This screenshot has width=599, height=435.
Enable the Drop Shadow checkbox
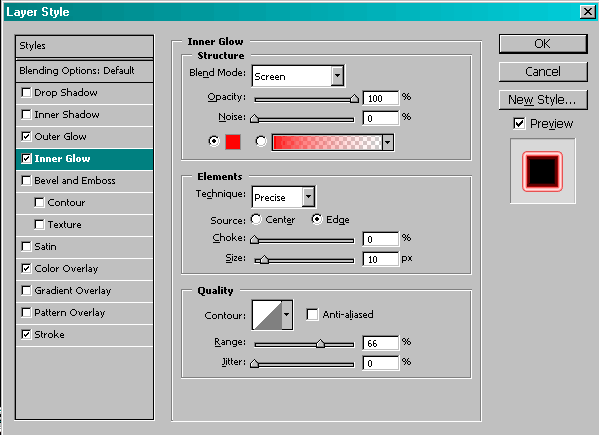point(26,92)
